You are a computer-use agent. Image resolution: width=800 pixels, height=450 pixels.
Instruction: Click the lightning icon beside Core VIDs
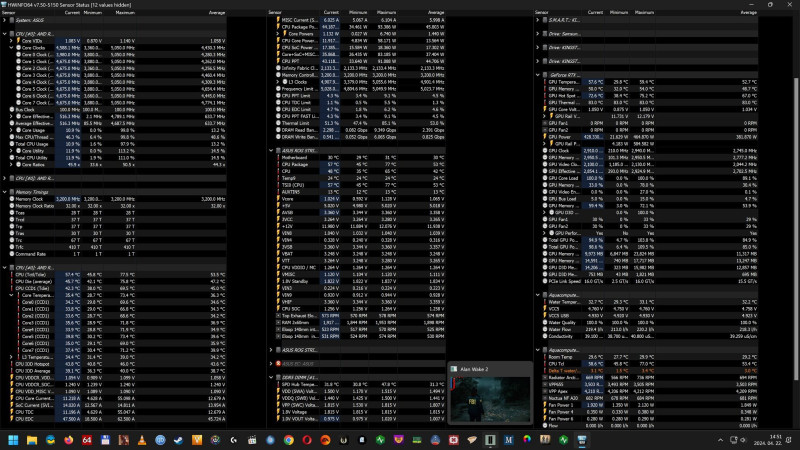point(18,41)
